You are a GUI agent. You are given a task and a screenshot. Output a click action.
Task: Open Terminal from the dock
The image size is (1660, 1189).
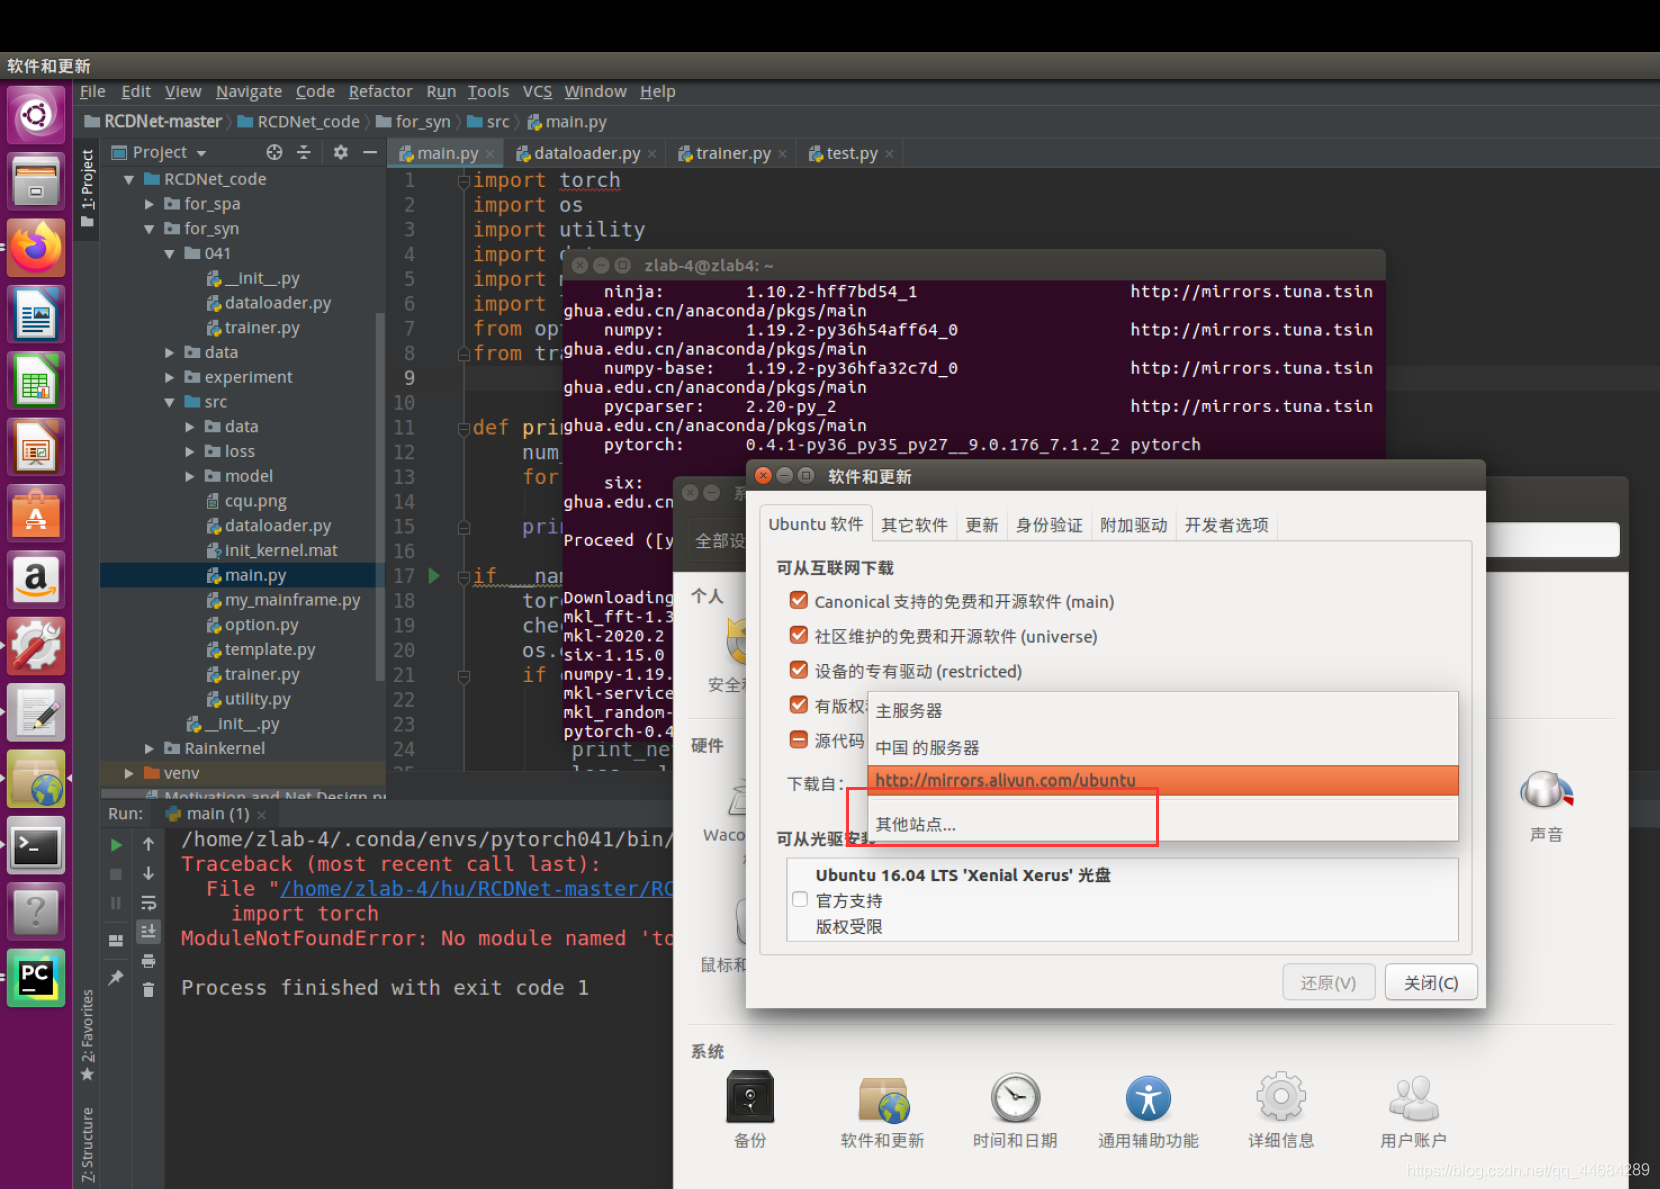coord(36,845)
